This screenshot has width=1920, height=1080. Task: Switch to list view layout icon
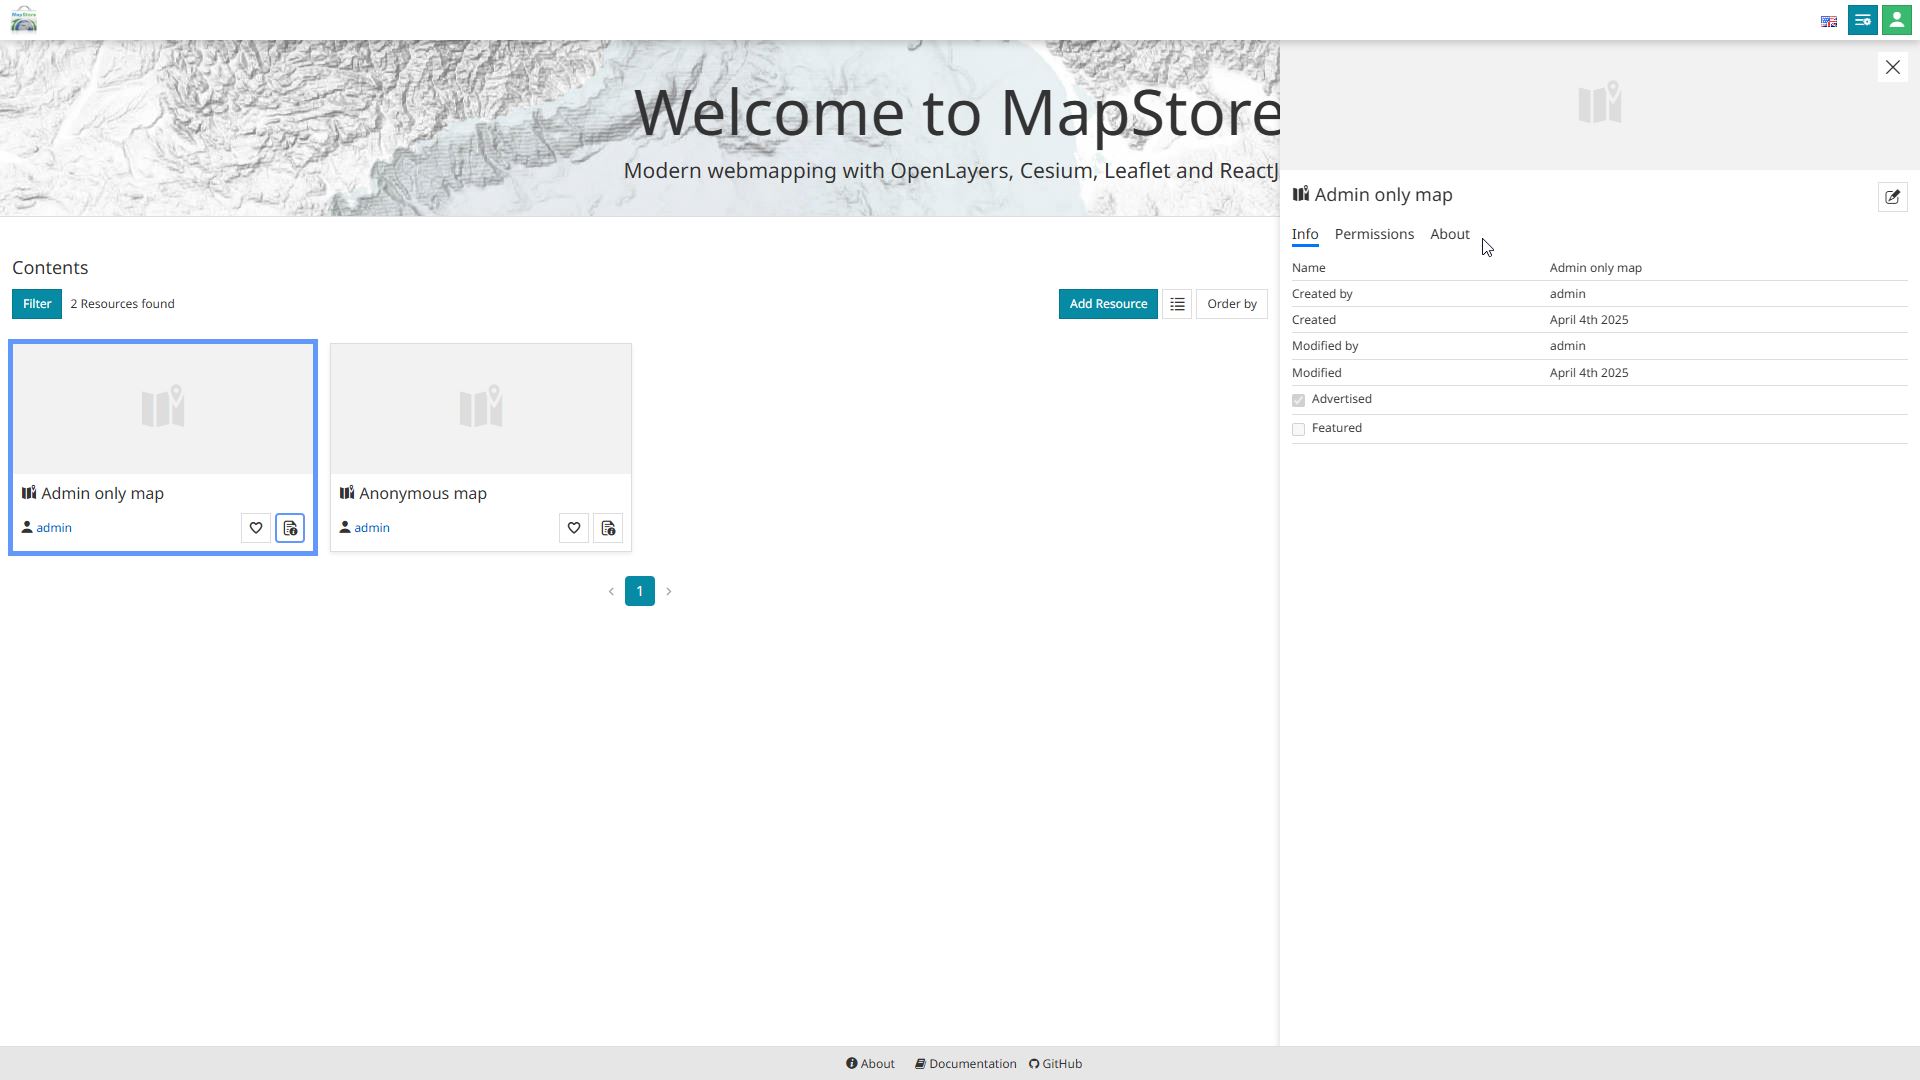click(1177, 304)
